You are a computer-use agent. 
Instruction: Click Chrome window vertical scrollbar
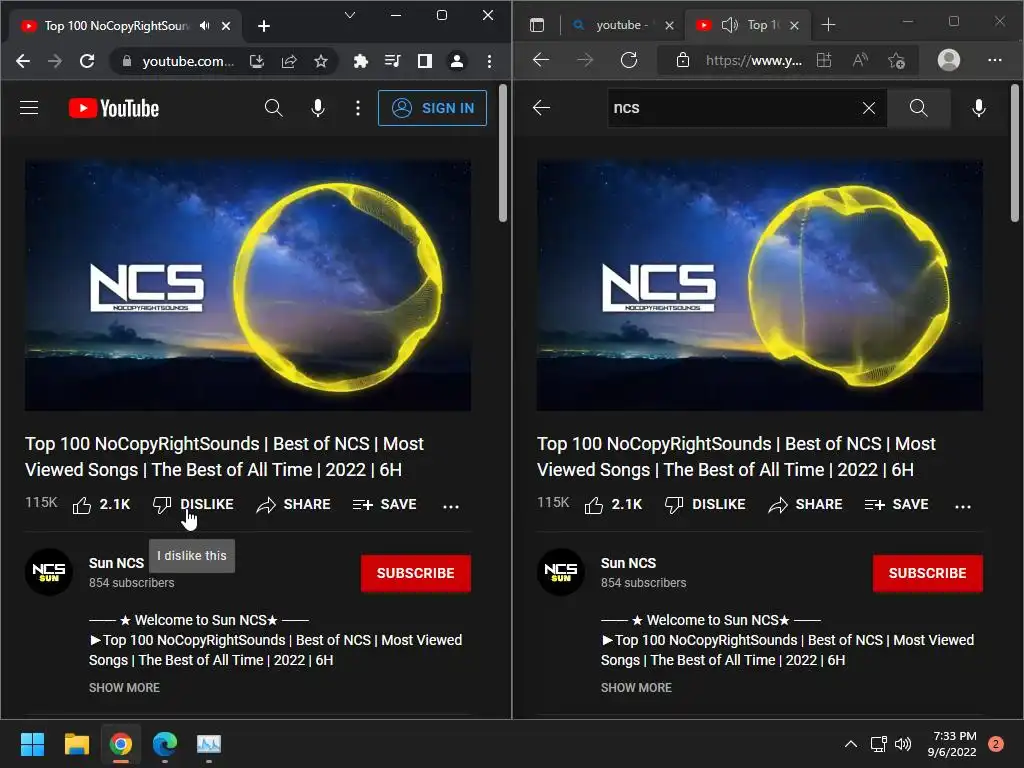(x=503, y=153)
